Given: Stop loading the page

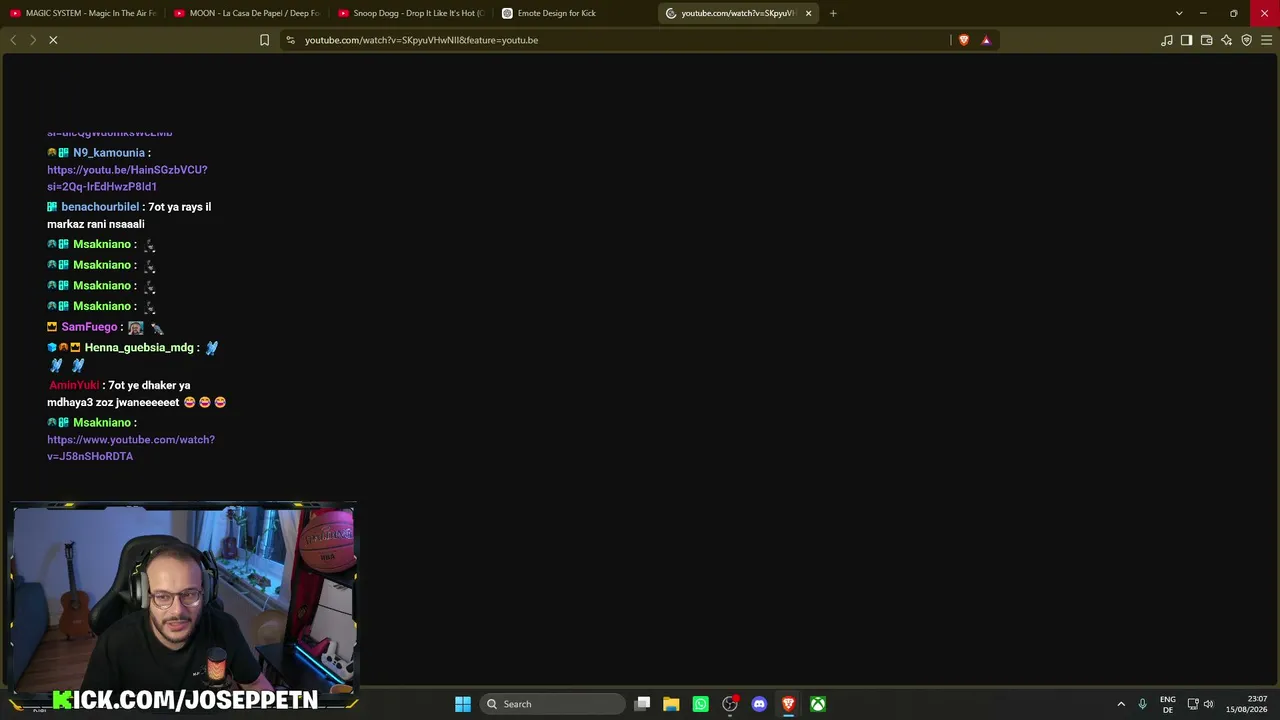Looking at the screenshot, I should click(x=53, y=40).
